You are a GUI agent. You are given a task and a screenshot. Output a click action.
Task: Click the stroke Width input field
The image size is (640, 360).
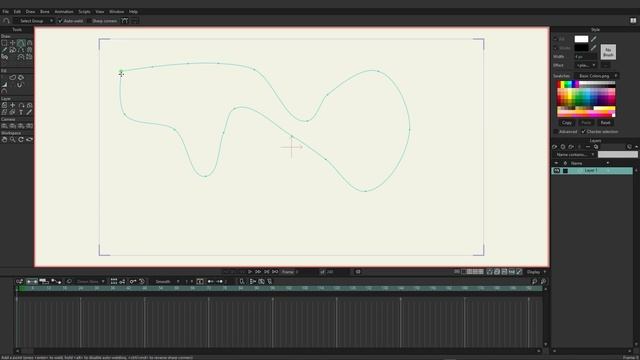click(586, 57)
